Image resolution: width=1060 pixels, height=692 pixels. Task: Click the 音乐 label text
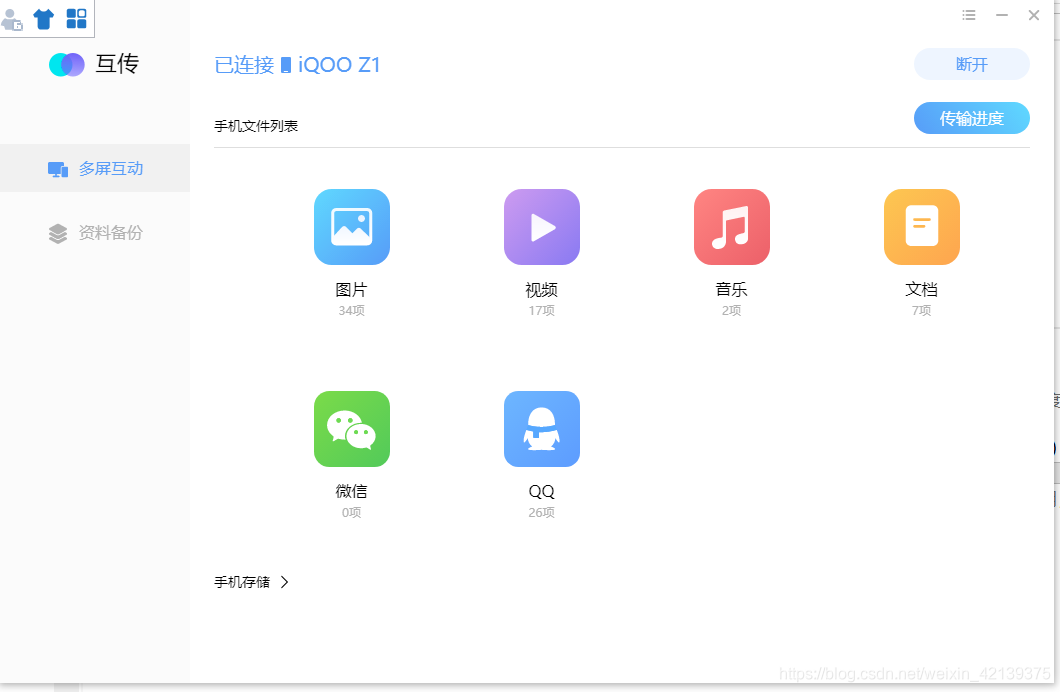731,290
